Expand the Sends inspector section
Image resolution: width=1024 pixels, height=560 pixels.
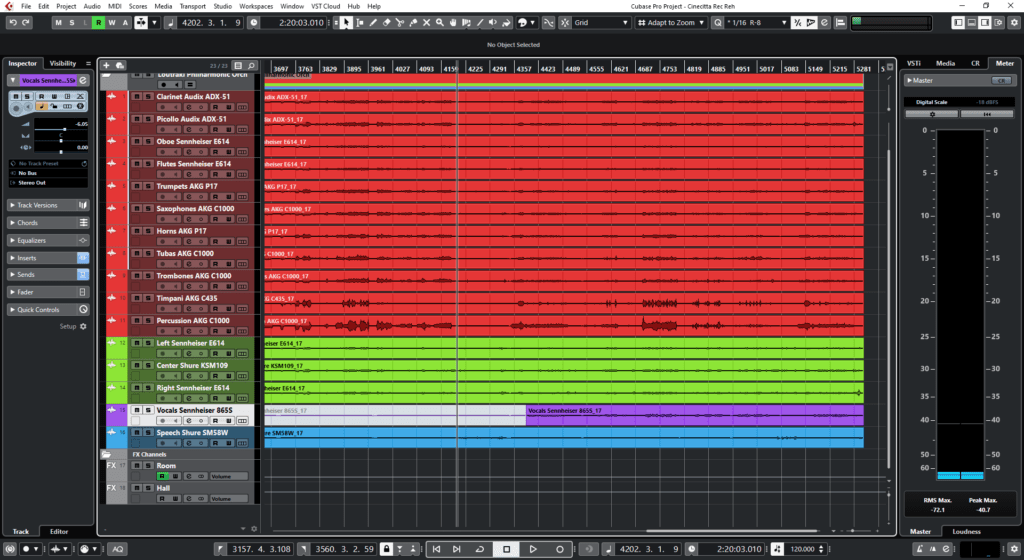[x=47, y=275]
